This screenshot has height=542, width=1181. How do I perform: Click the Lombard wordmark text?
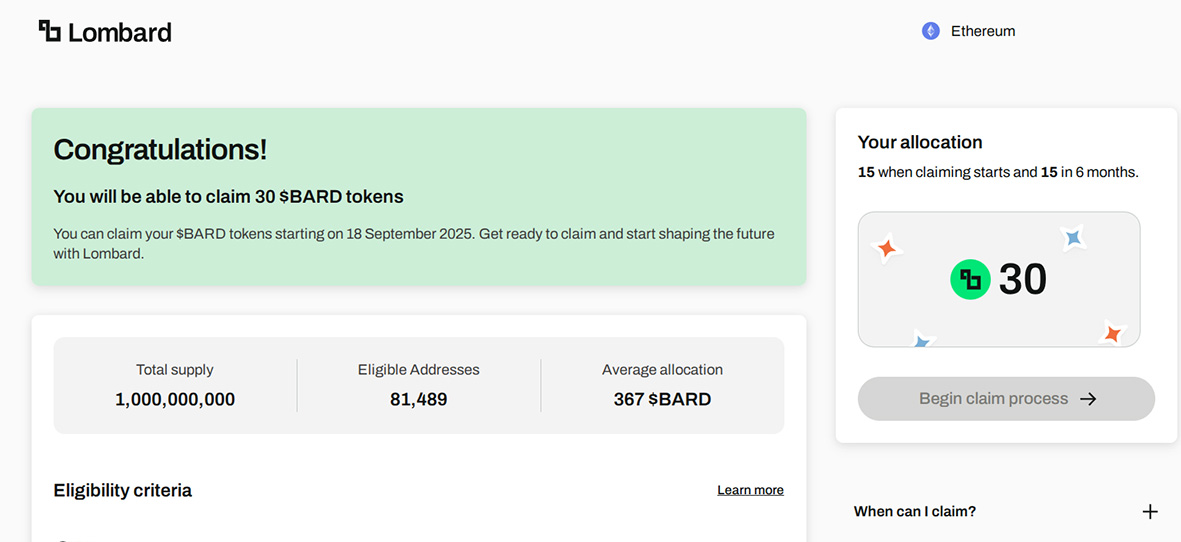(120, 32)
